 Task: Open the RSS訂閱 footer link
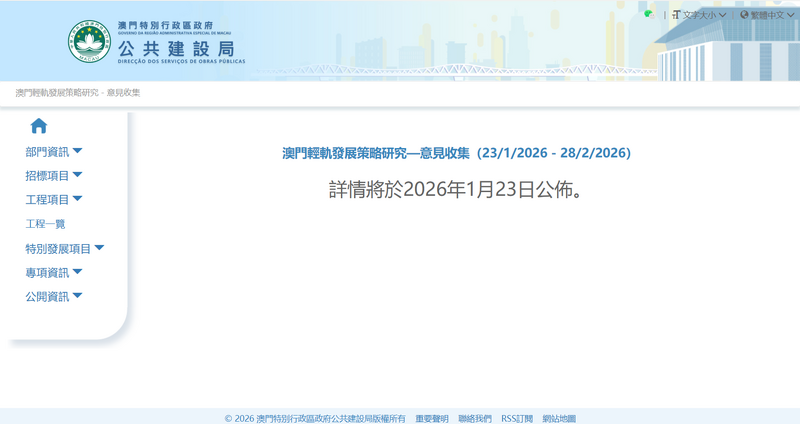click(x=517, y=418)
